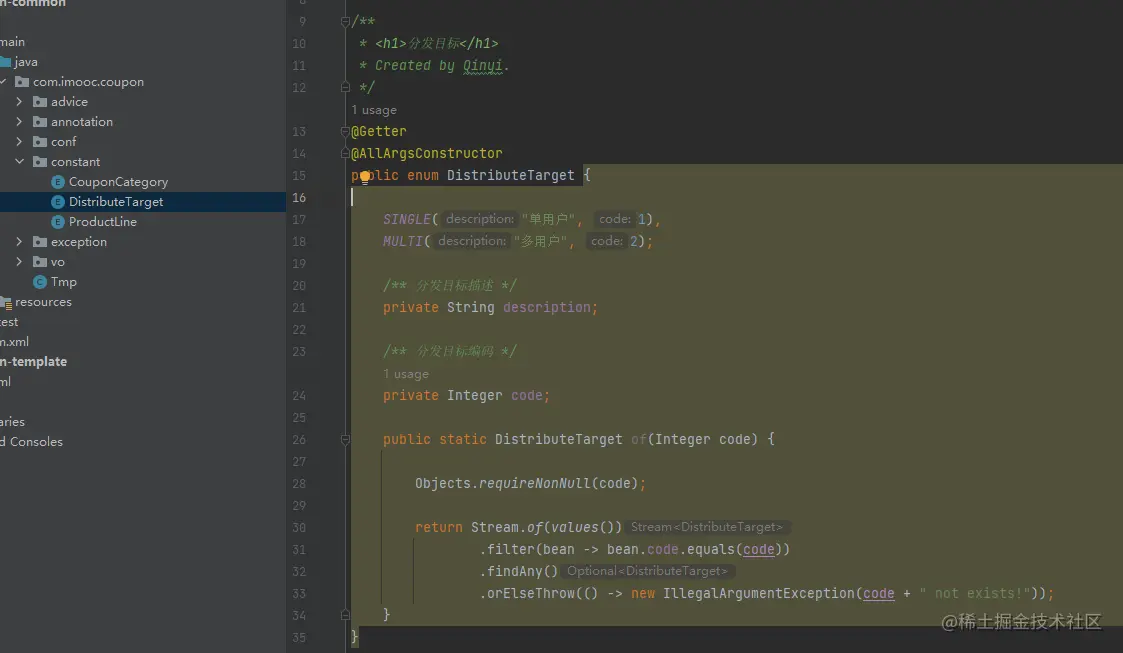Click the fold marker at line 34

coord(345,615)
